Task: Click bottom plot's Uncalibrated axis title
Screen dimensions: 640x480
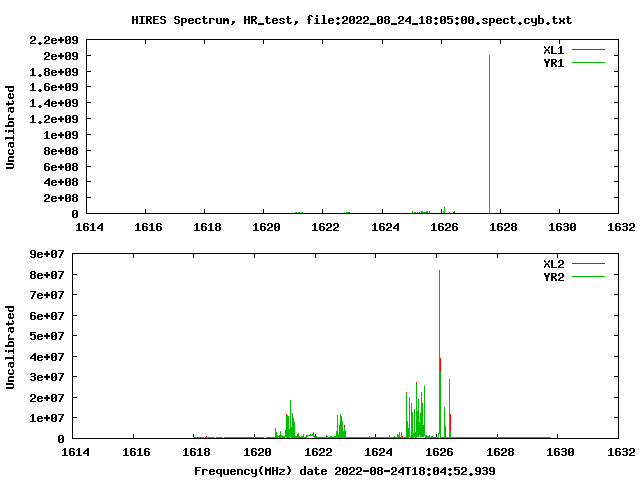Action: [x=10, y=347]
